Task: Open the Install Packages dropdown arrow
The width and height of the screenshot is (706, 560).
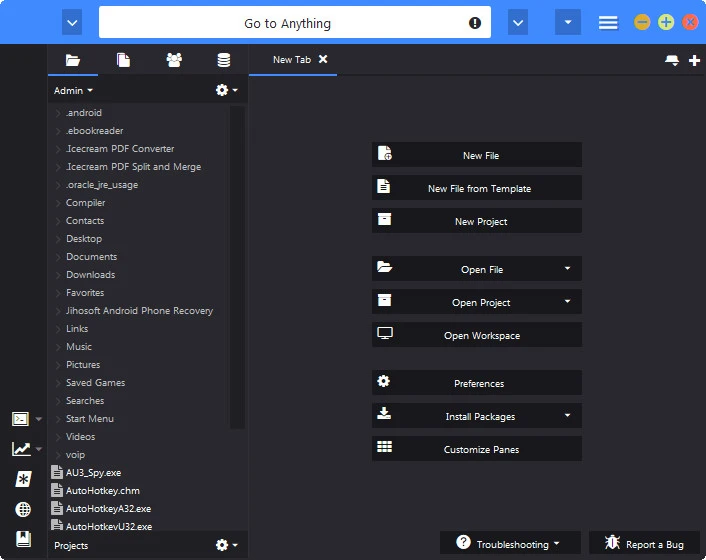Action: (x=567, y=415)
